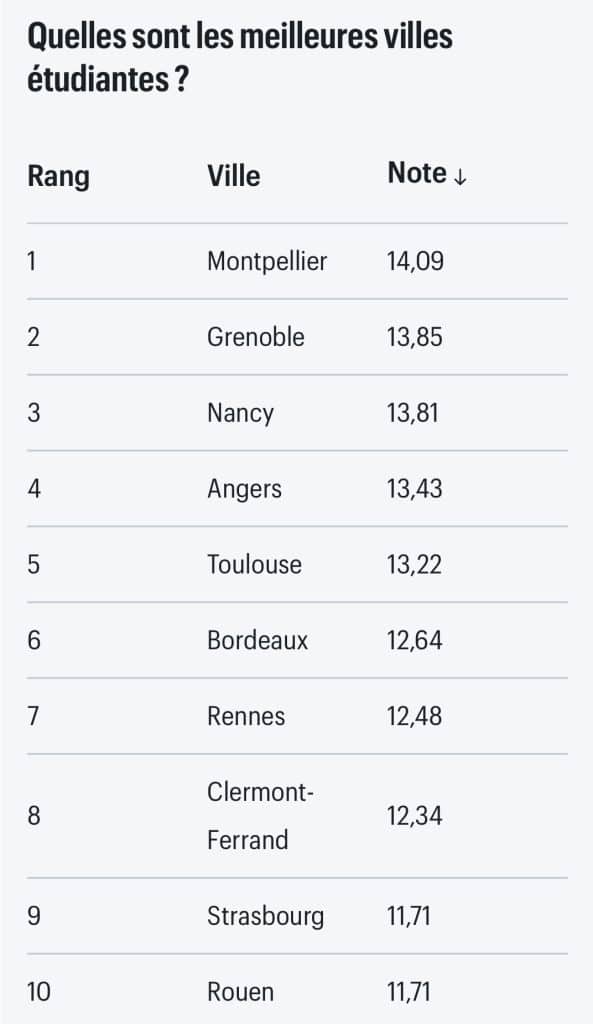Screen dimensions: 593x1024
Task: Select the 12,34 score value
Action: [x=415, y=816]
